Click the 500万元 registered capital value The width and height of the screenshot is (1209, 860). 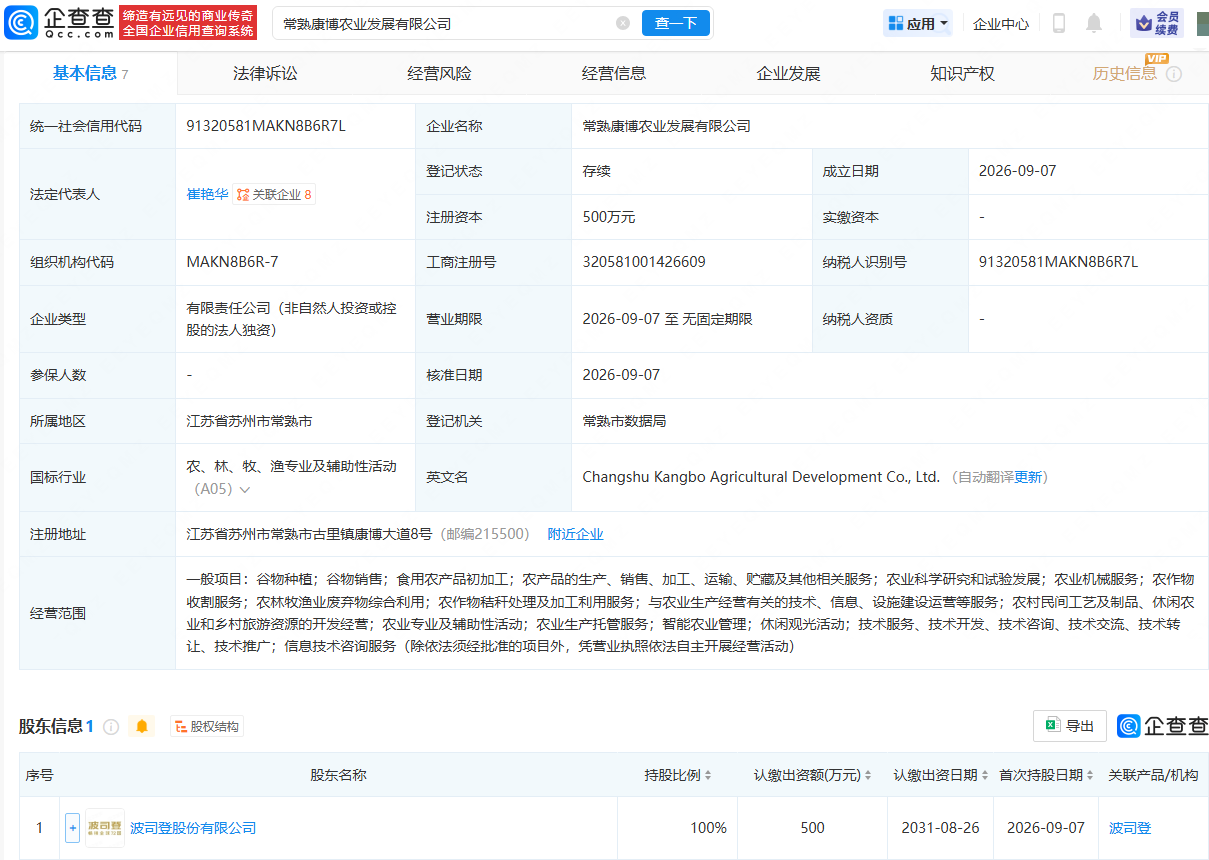tap(609, 217)
